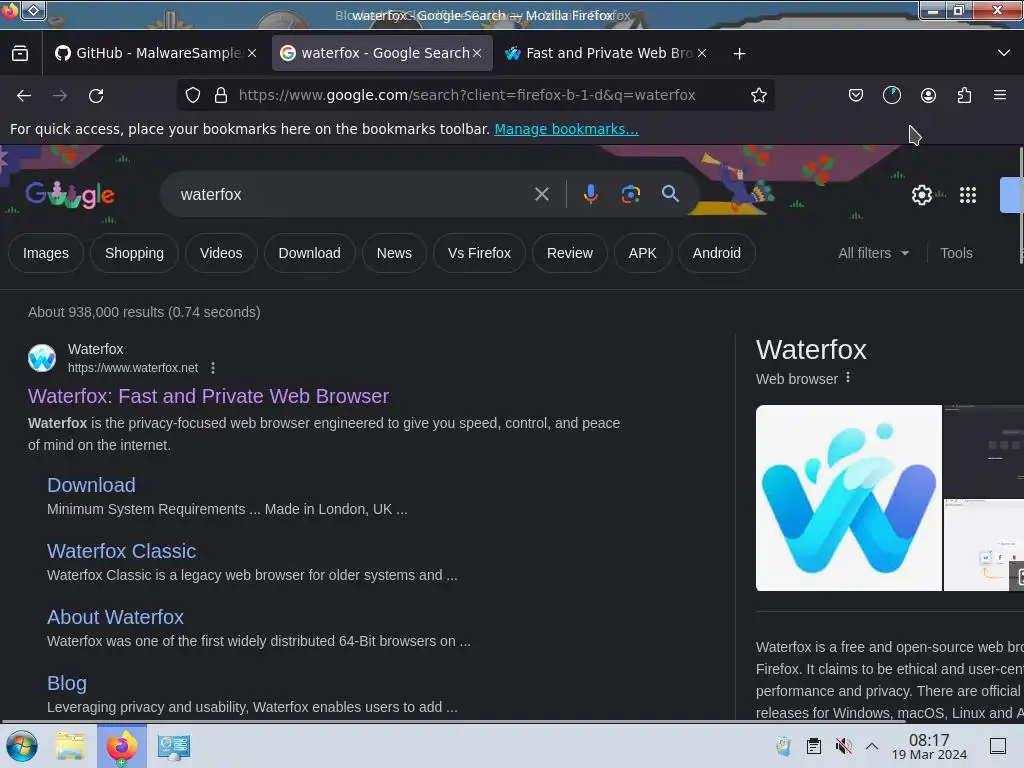This screenshot has width=1024, height=768.
Task: Bookmark this page with star
Action: click(x=758, y=95)
